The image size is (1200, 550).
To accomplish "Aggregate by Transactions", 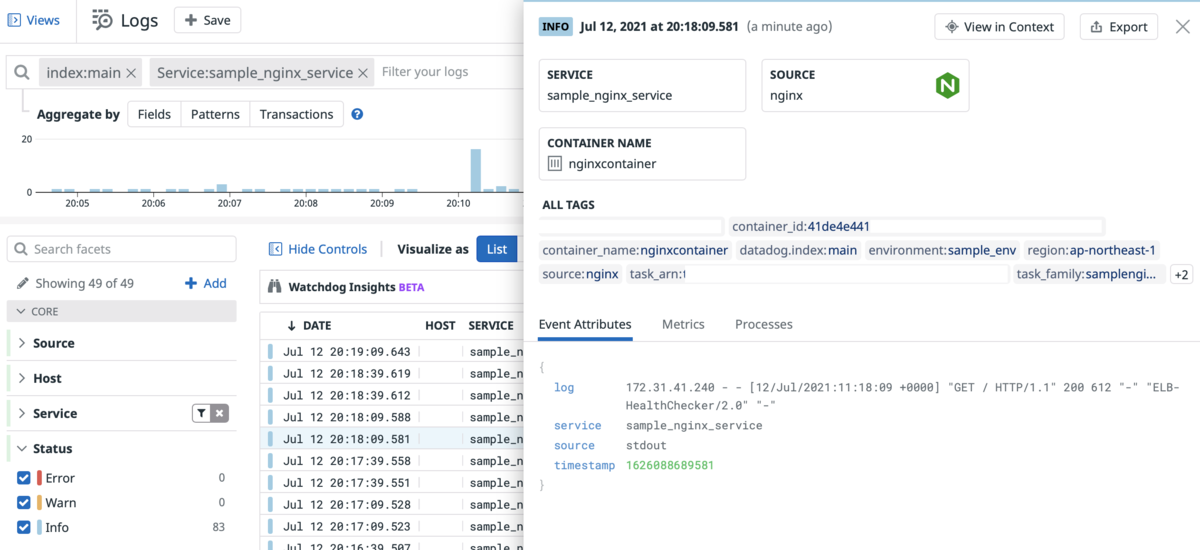I will pyautogui.click(x=296, y=114).
